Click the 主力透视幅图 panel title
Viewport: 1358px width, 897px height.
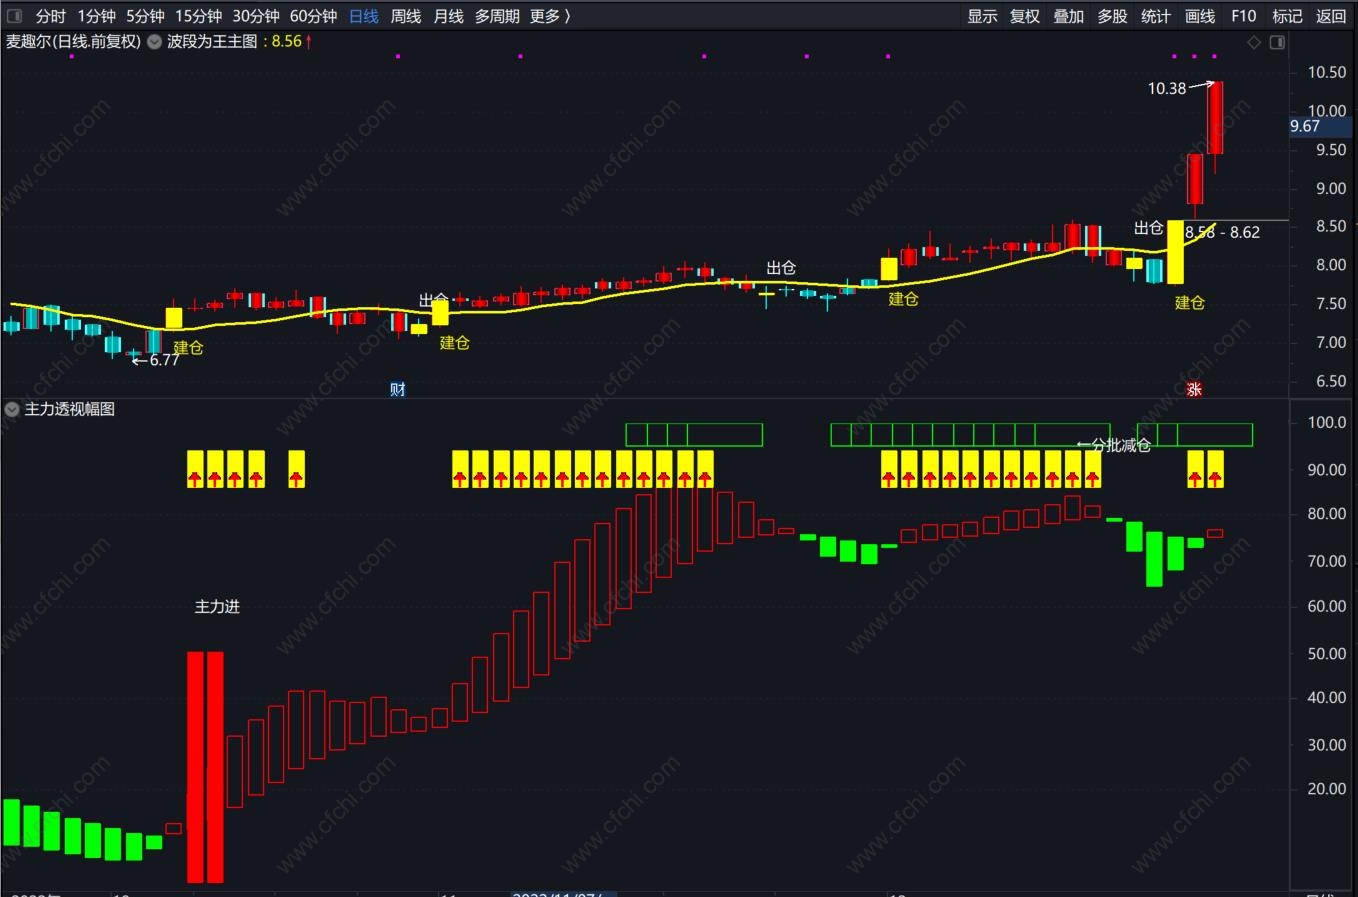pyautogui.click(x=70, y=409)
